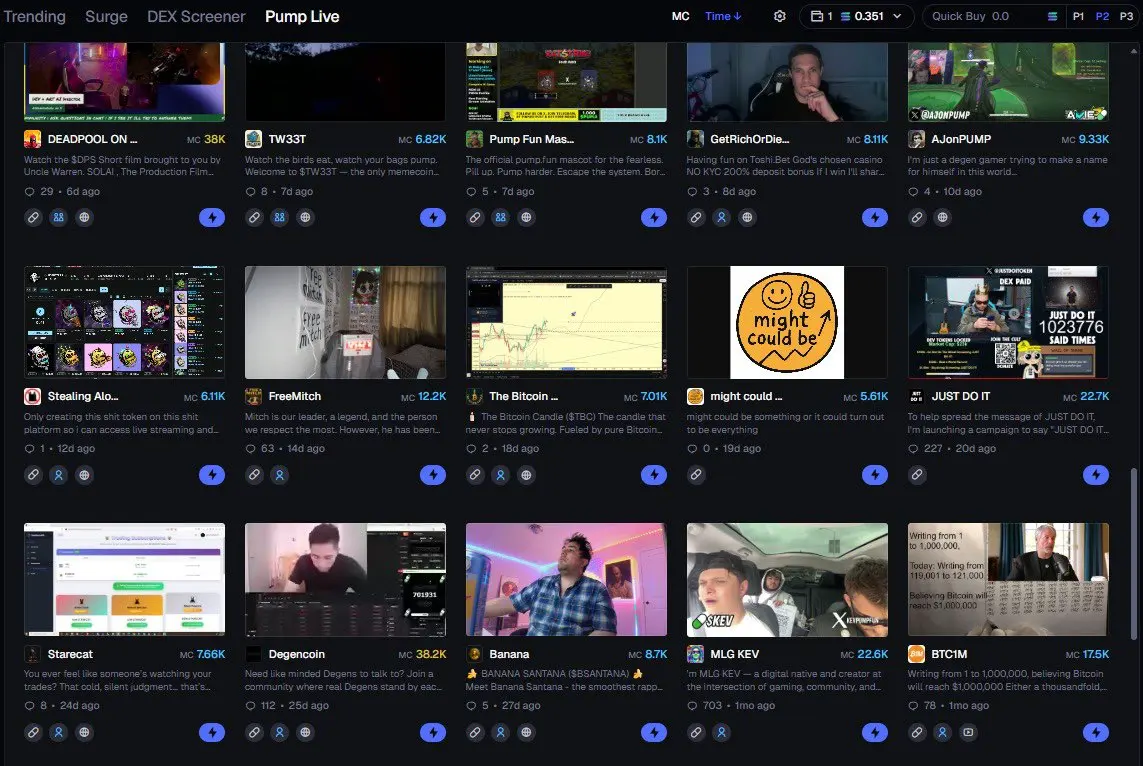The height and width of the screenshot is (766, 1143).
Task: Click the Starecat 7.66K market cap
Action: point(203,654)
